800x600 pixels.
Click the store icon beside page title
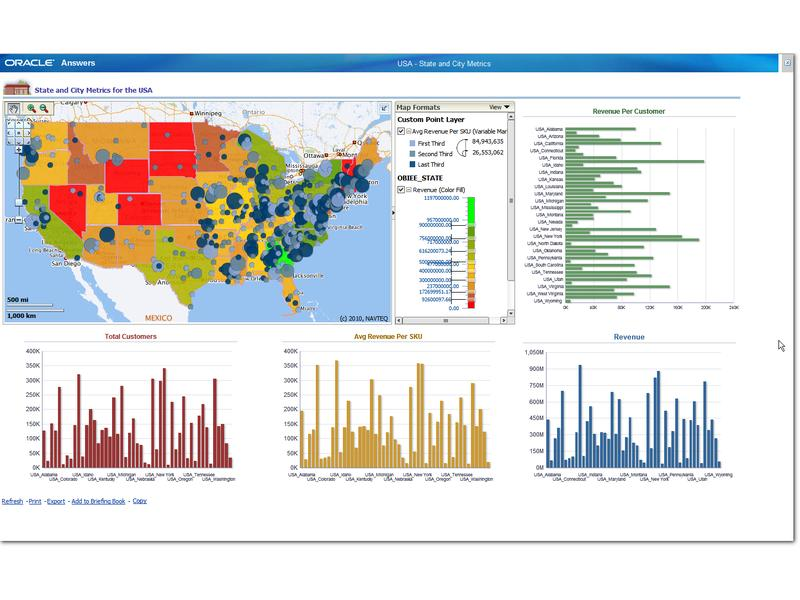click(17, 88)
